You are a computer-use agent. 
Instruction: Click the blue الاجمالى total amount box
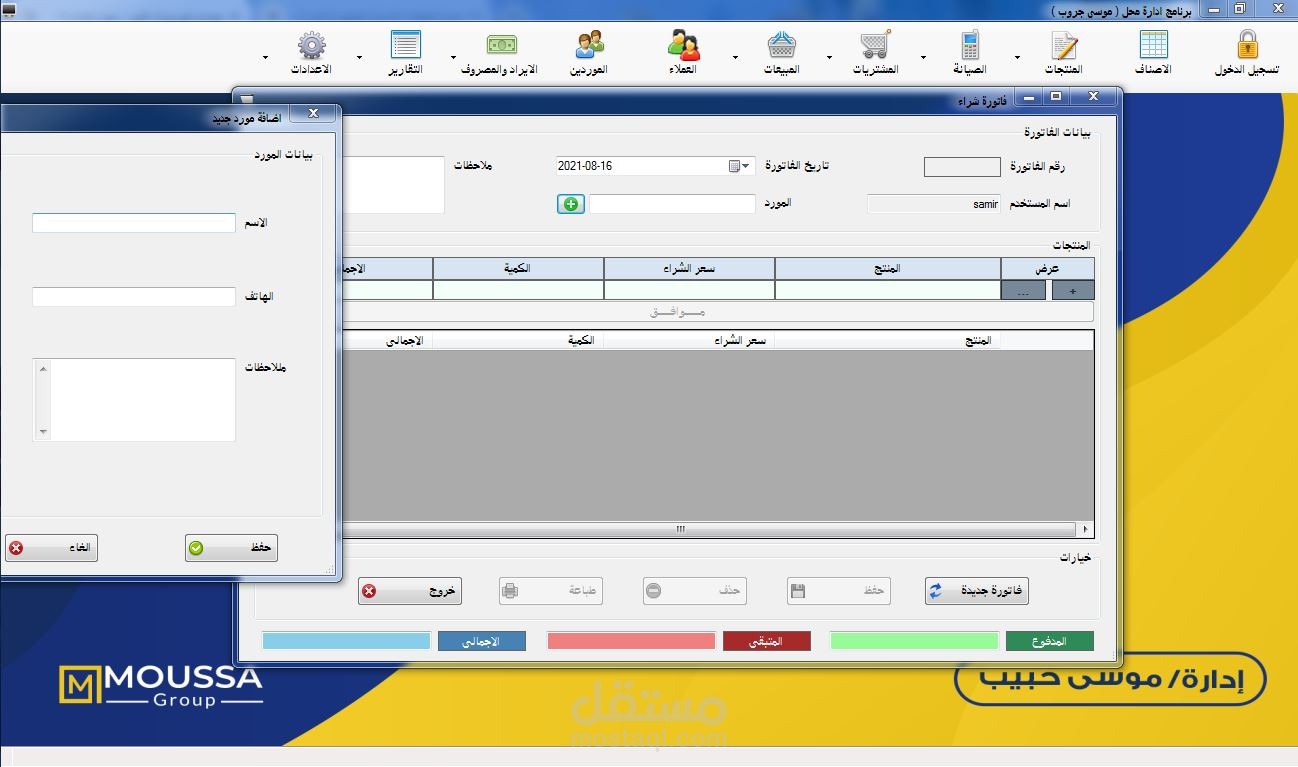[346, 641]
